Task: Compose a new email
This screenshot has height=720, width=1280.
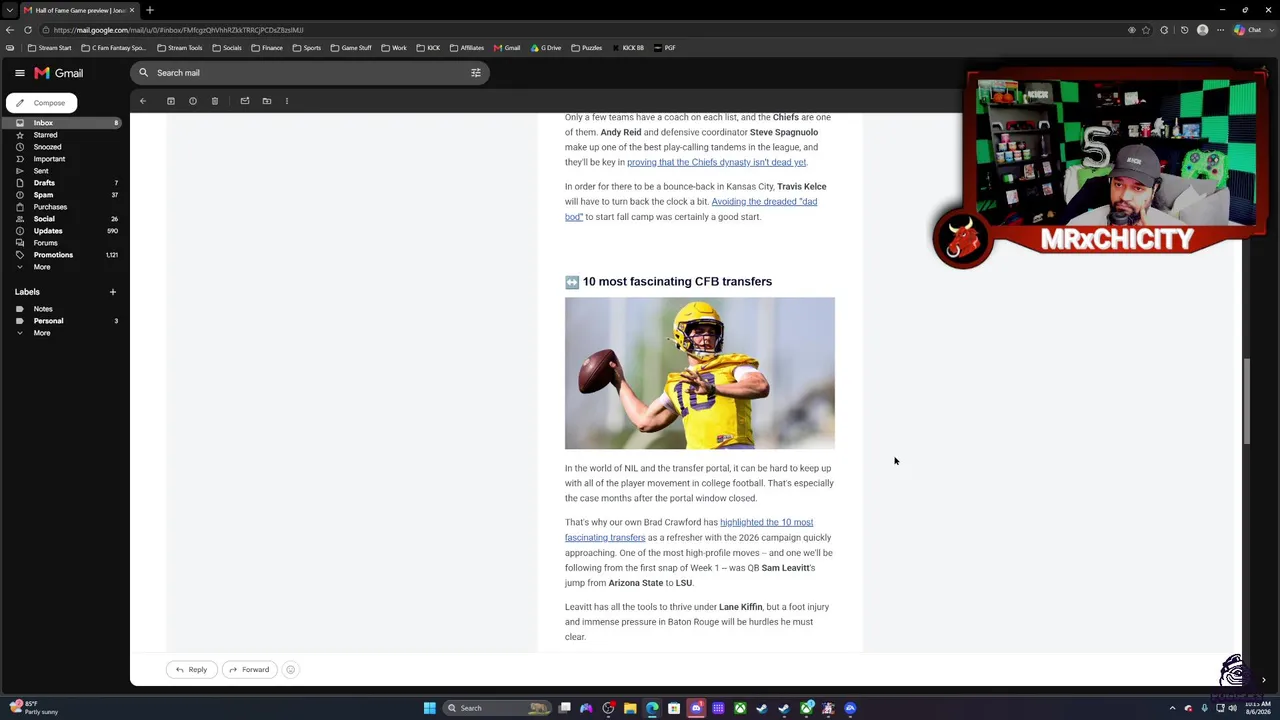Action: pyautogui.click(x=42, y=103)
